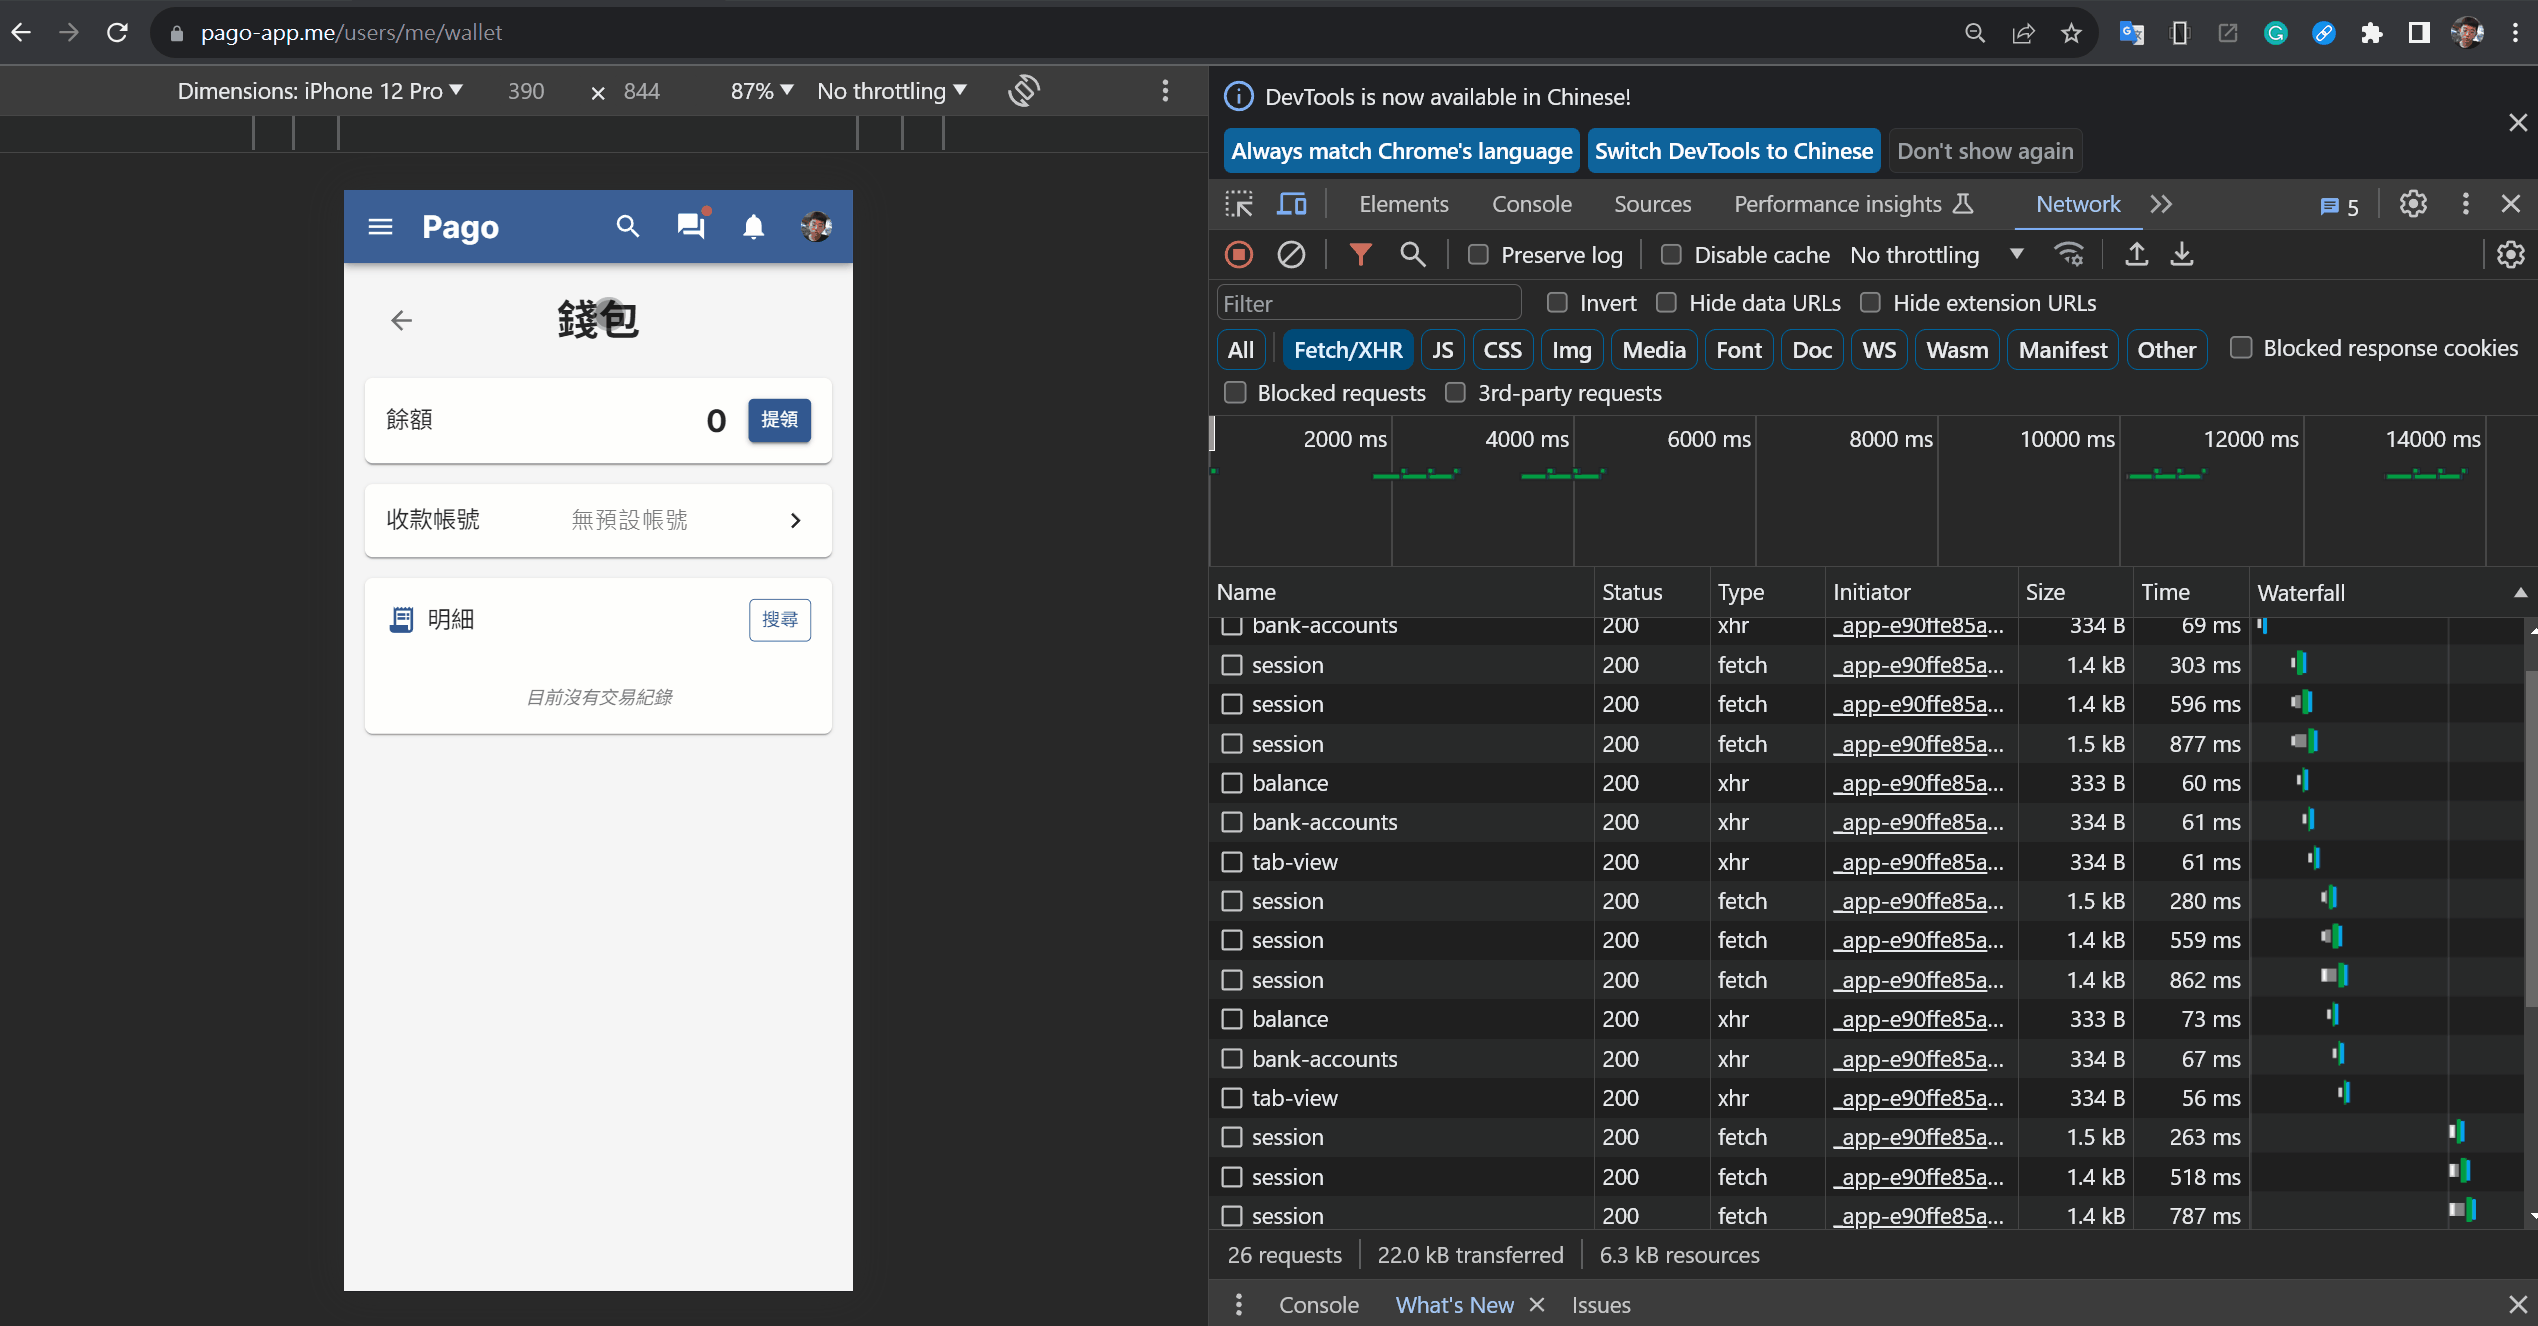Click the record network log icon
This screenshot has height=1326, width=2538.
1239,255
